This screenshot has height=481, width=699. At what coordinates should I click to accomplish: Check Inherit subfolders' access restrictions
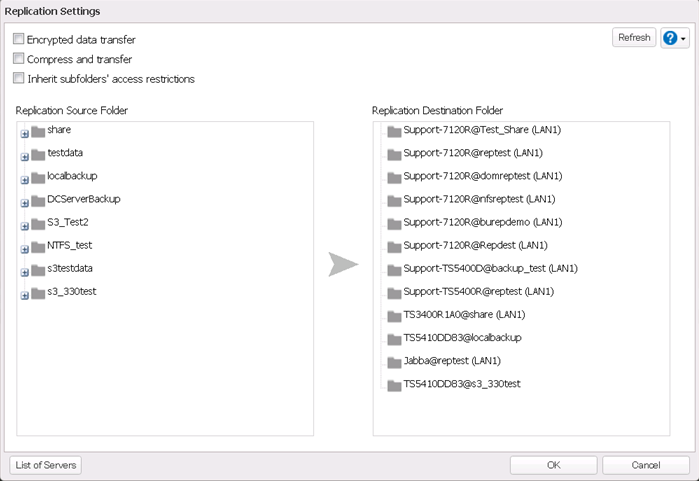(19, 78)
